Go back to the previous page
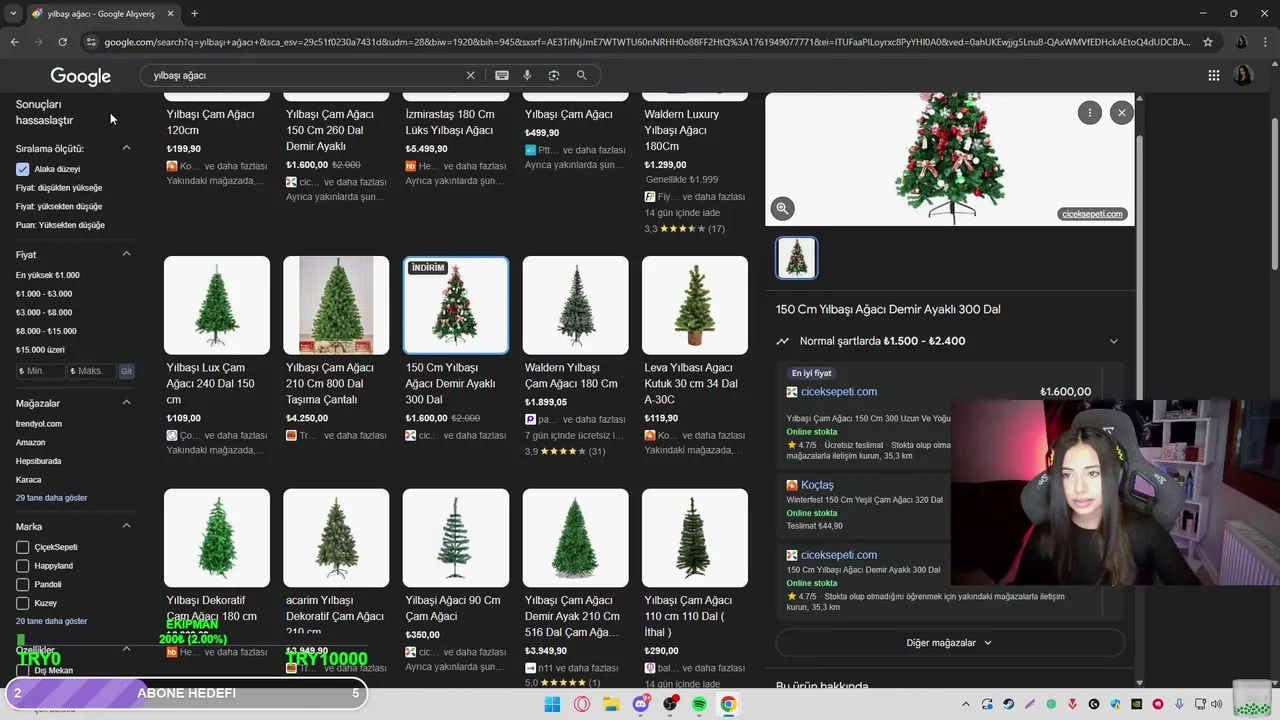Viewport: 1280px width, 720px height. click(x=14, y=42)
